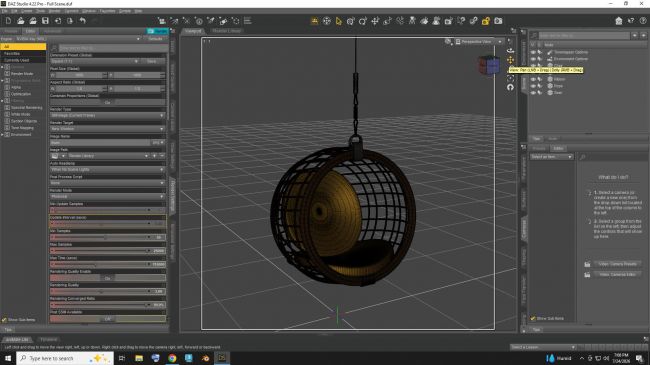Toggle Show Sub Items checkbox in render settings
The image size is (650, 365).
click(x=5, y=320)
